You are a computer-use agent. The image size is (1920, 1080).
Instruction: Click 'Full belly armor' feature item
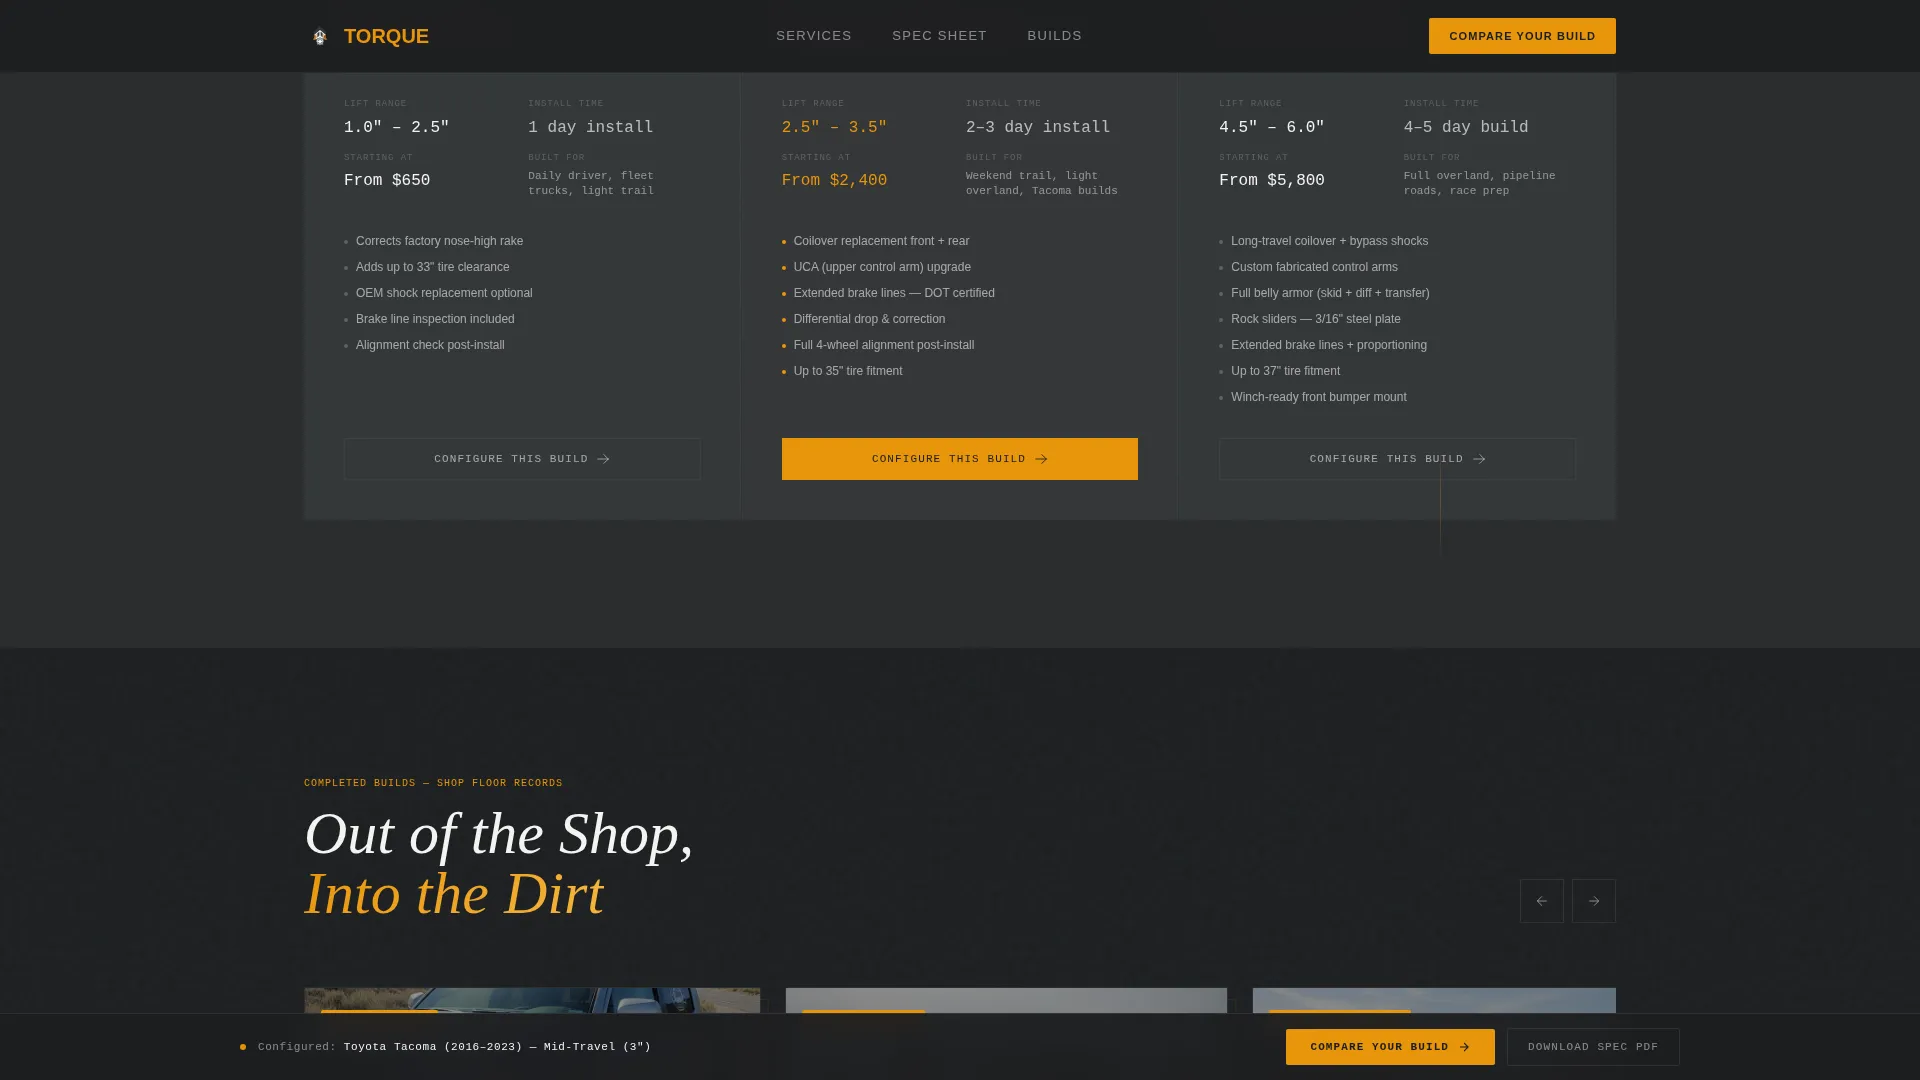1330,293
